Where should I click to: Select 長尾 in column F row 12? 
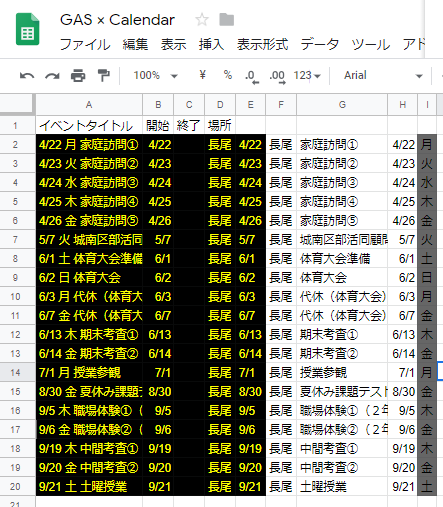point(281,335)
